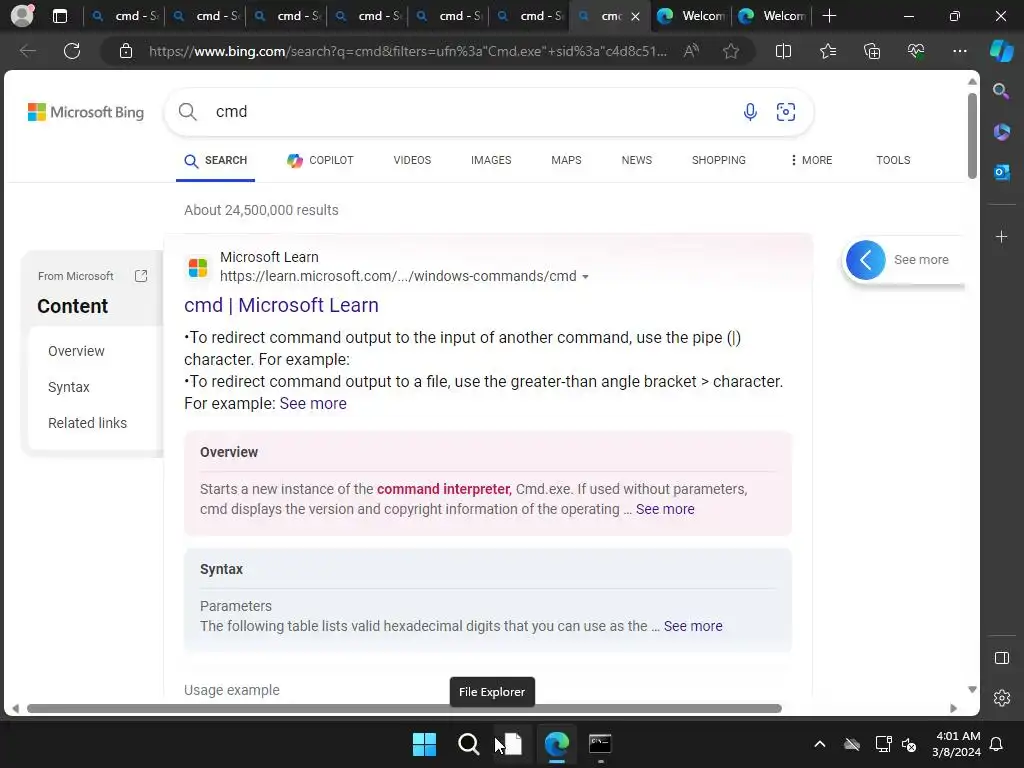Search using an image icon
This screenshot has height=768, width=1024.
coord(786,112)
